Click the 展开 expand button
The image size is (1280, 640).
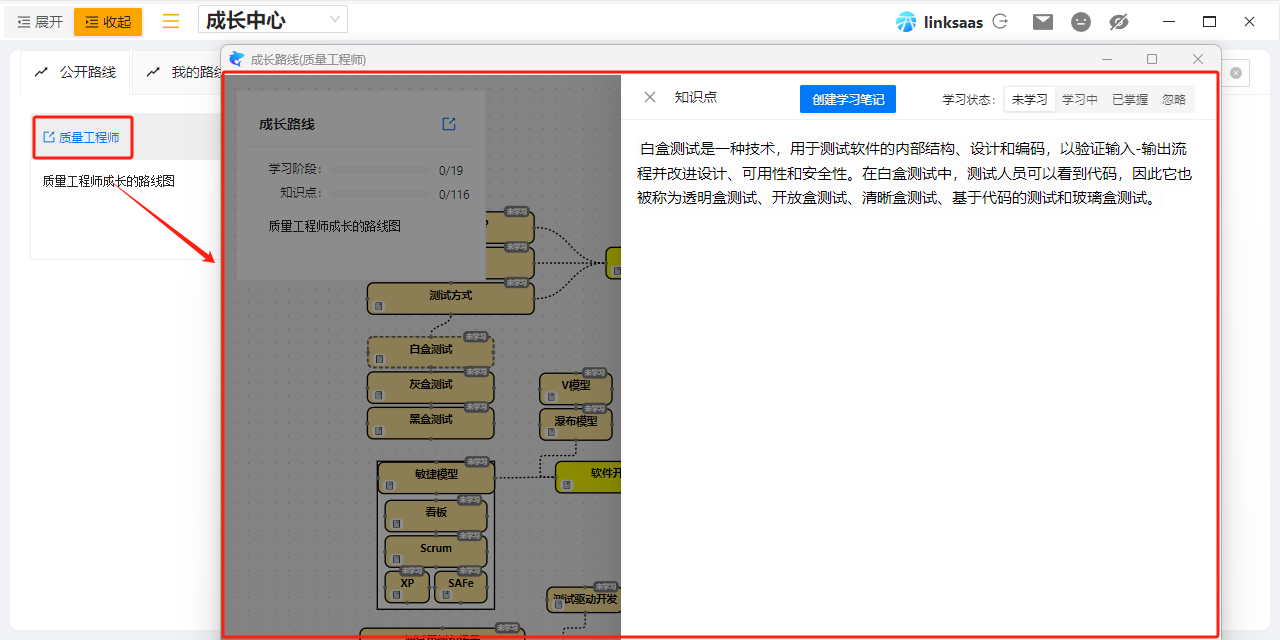(40, 21)
